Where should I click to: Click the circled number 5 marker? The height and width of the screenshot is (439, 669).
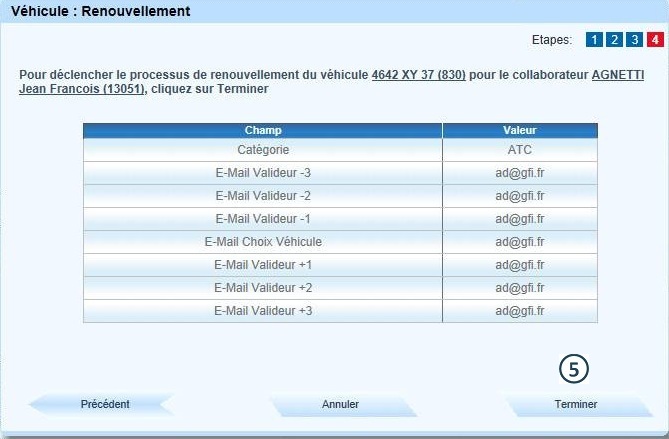coord(573,369)
